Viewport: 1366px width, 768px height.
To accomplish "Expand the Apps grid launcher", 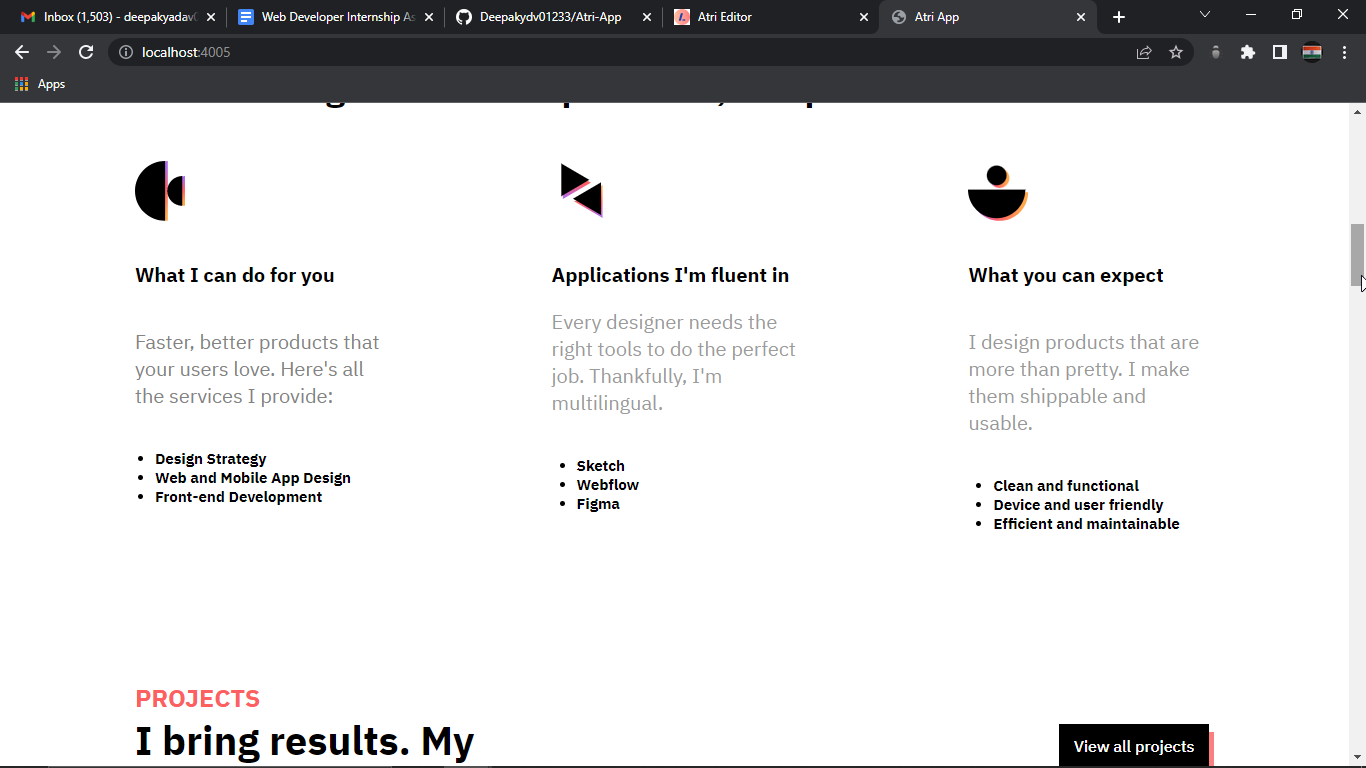I will pyautogui.click(x=21, y=84).
